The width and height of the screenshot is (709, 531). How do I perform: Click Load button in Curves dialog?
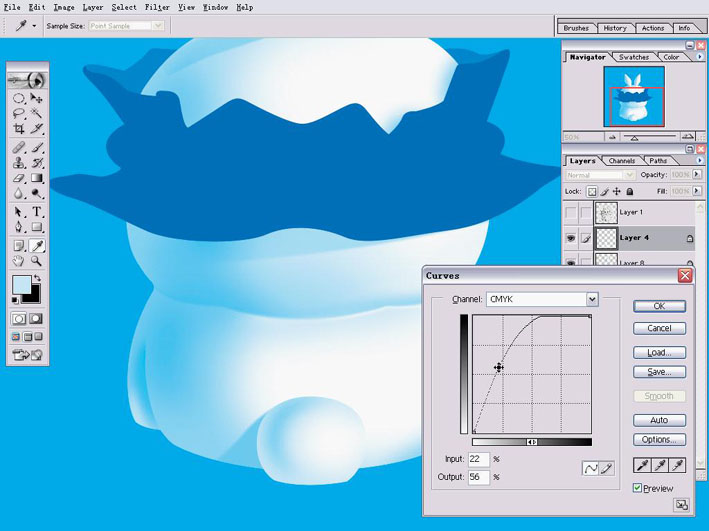click(659, 352)
